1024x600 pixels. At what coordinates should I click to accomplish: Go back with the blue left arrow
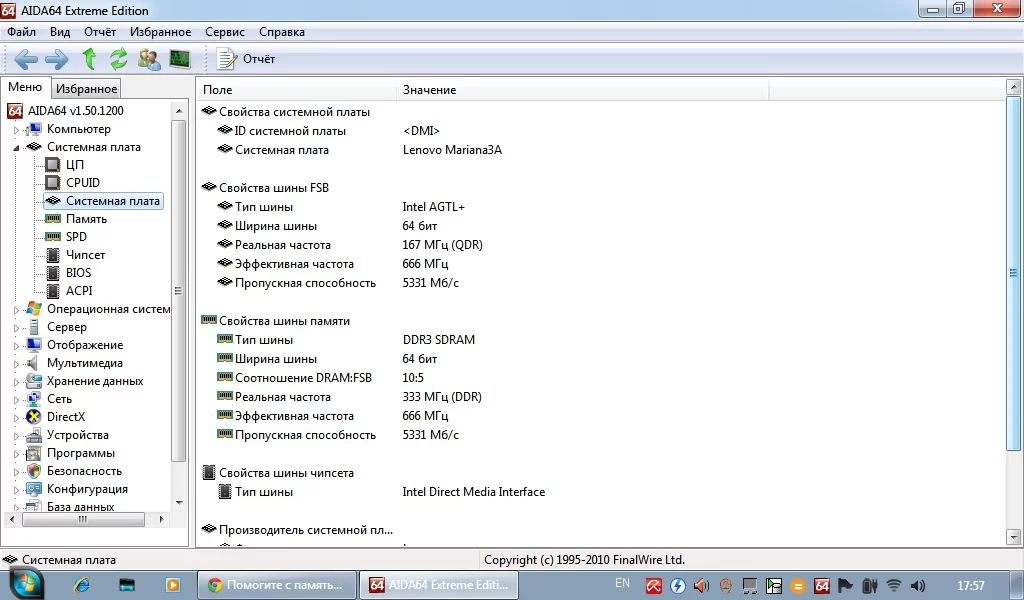click(25, 59)
